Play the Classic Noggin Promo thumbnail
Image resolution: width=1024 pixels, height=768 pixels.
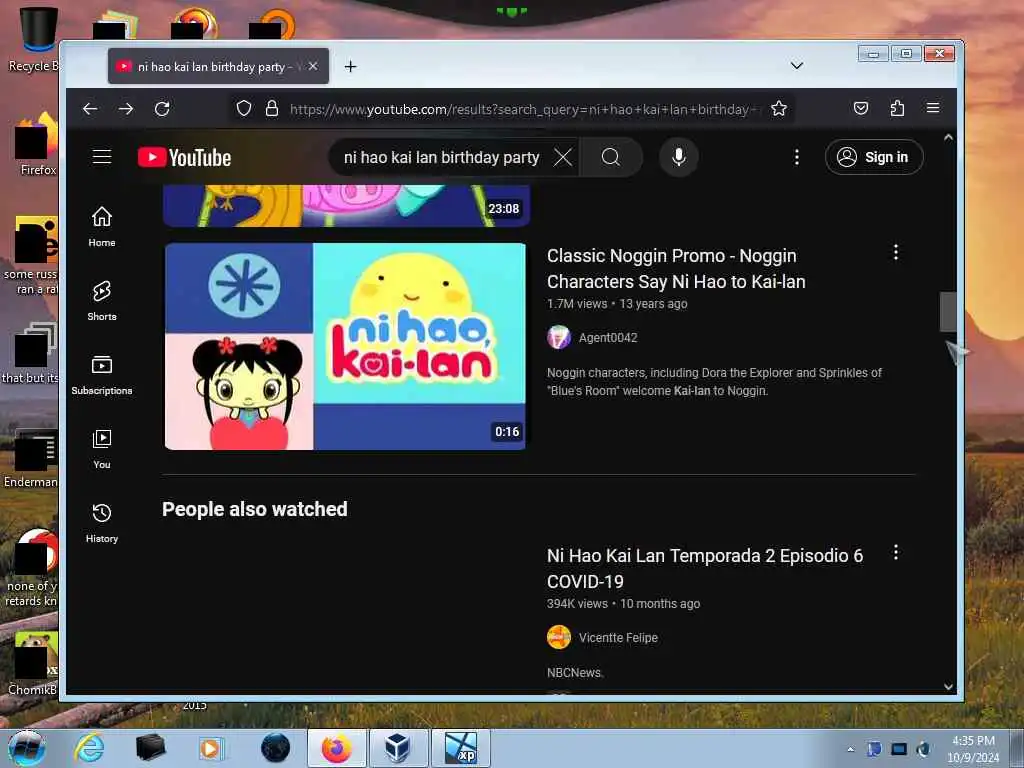(x=345, y=346)
